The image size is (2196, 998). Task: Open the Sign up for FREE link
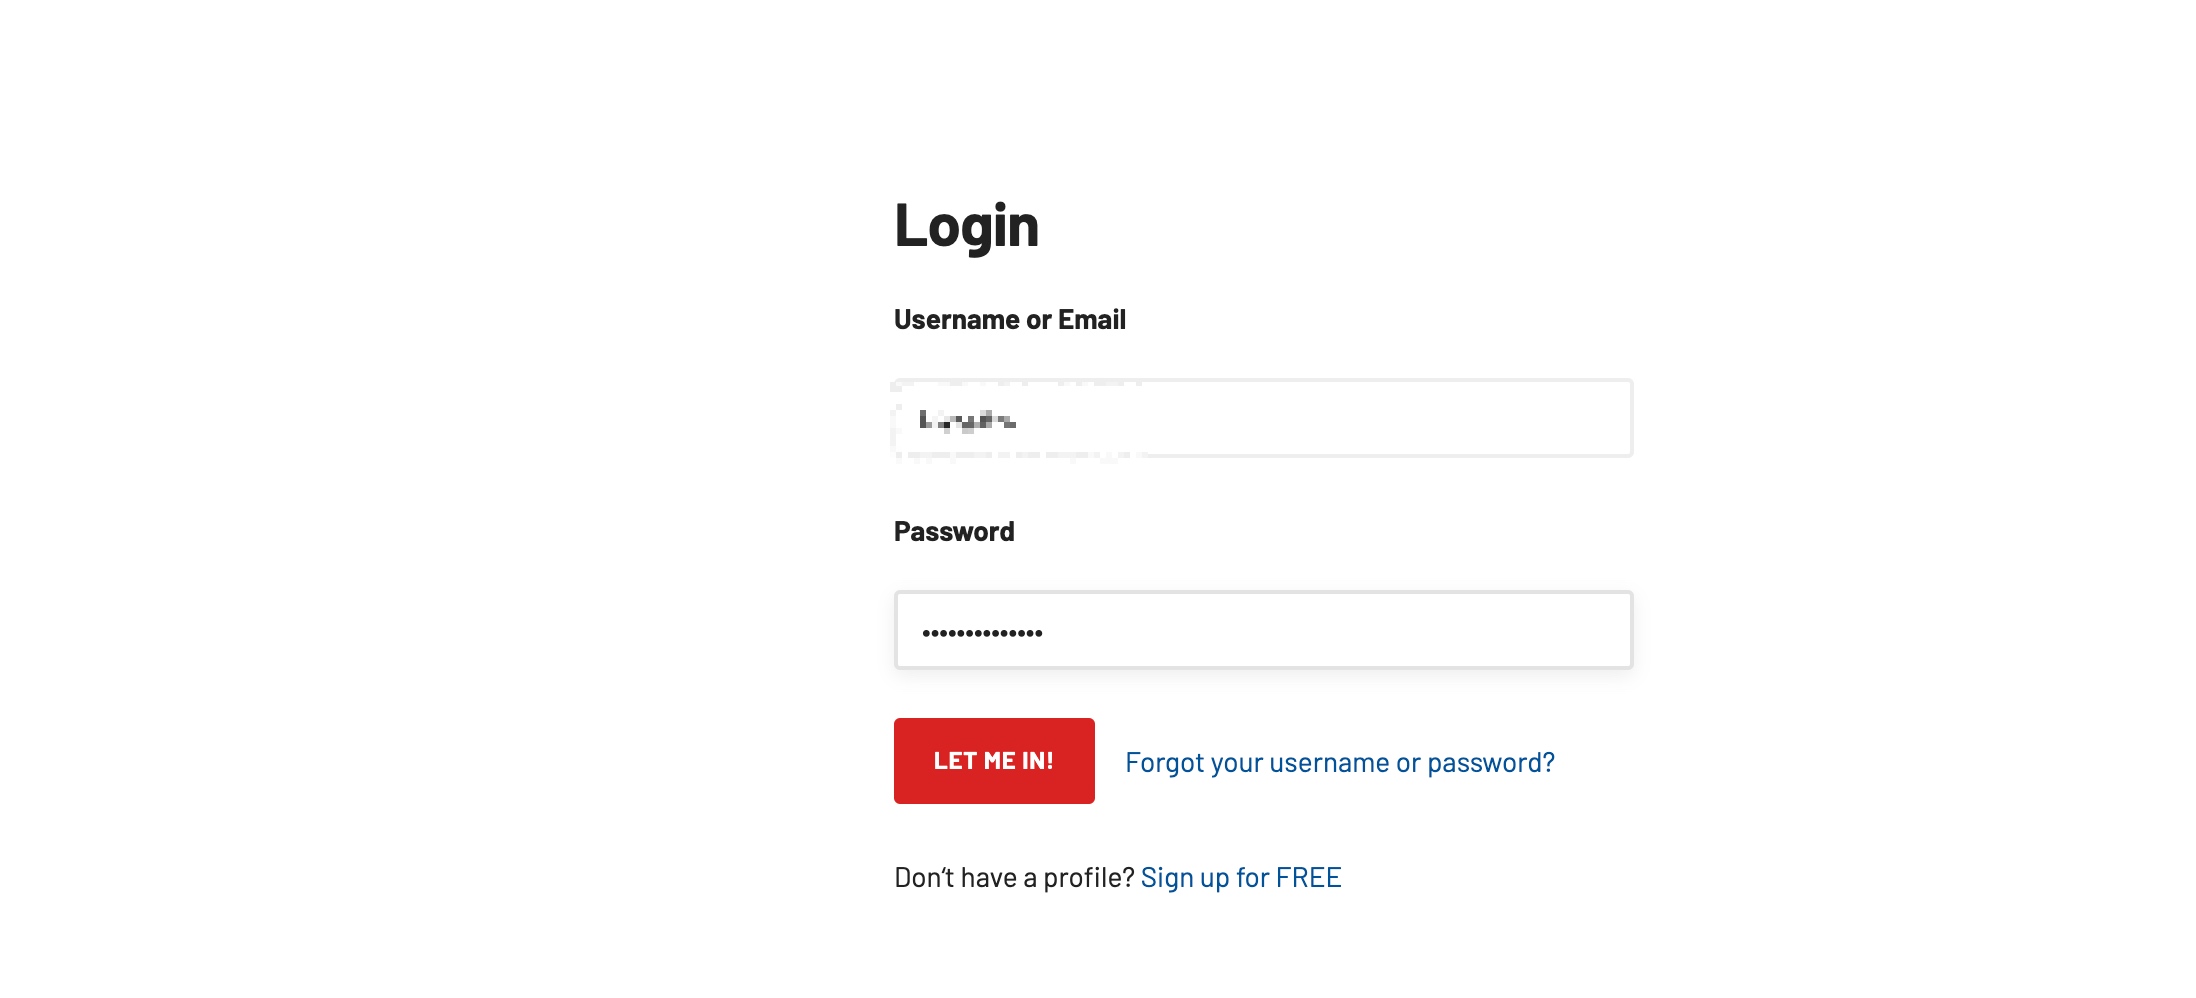[1241, 878]
